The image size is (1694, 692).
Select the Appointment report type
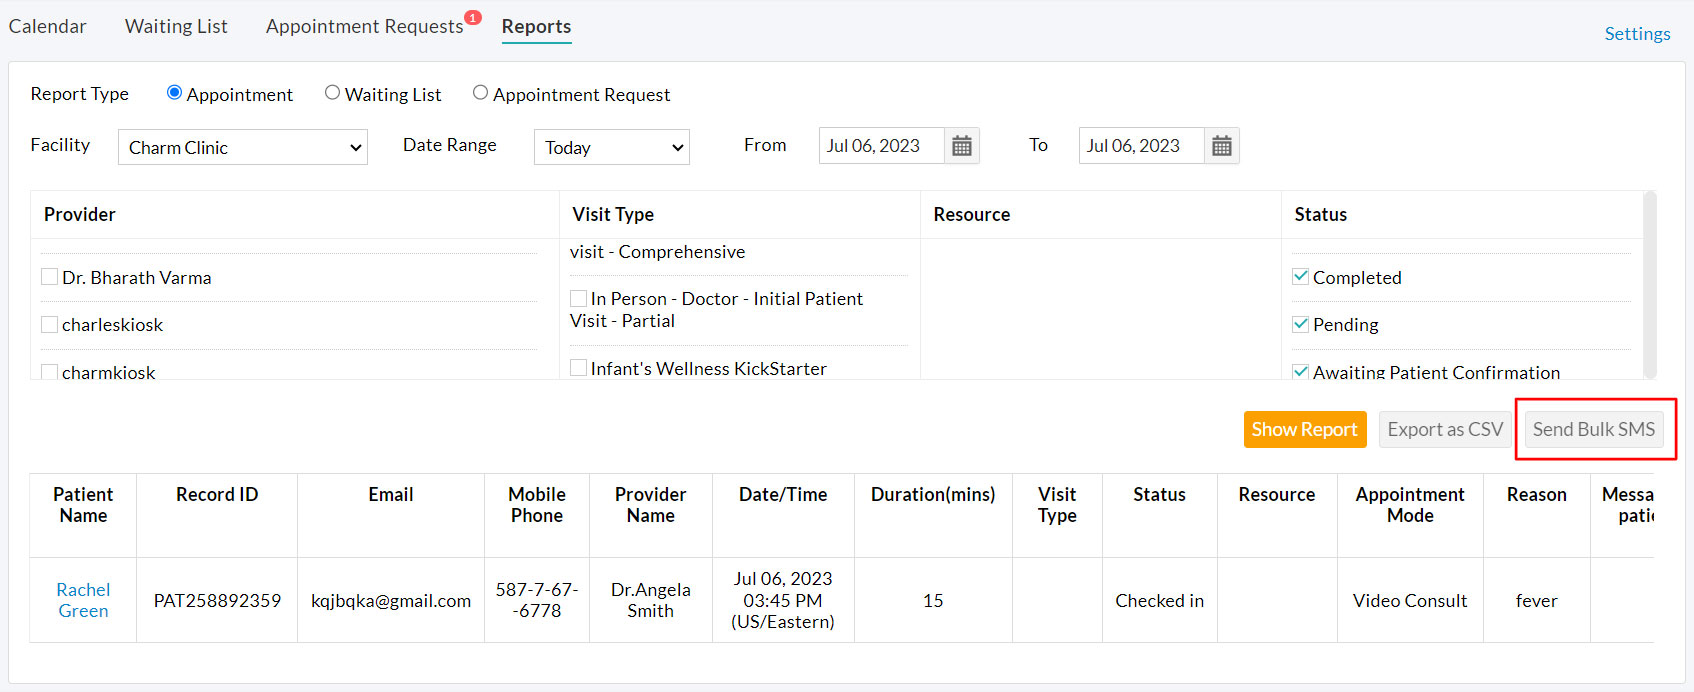174,93
